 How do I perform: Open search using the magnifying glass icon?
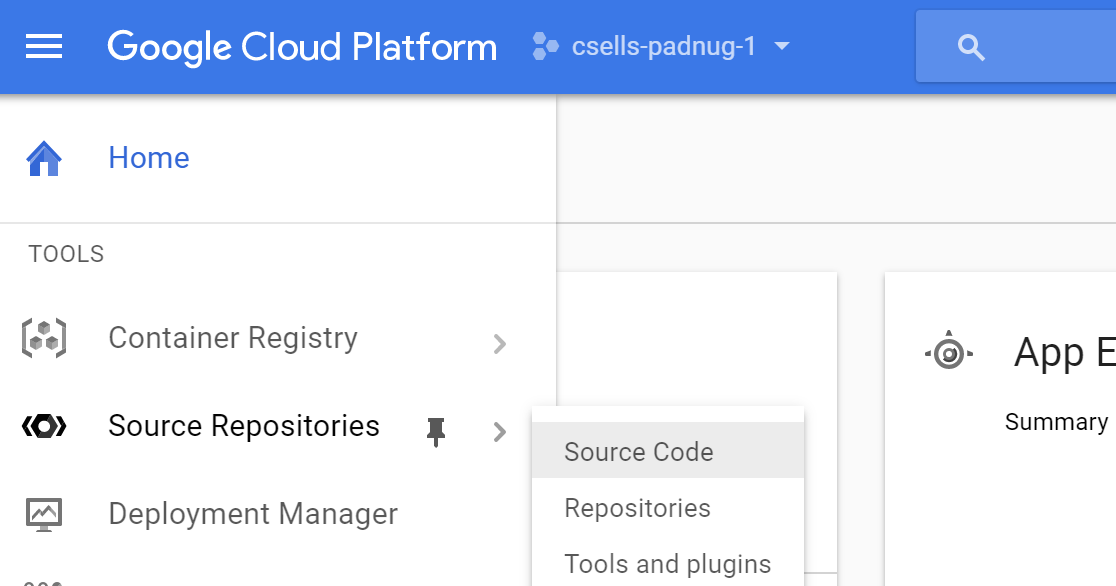[x=971, y=46]
